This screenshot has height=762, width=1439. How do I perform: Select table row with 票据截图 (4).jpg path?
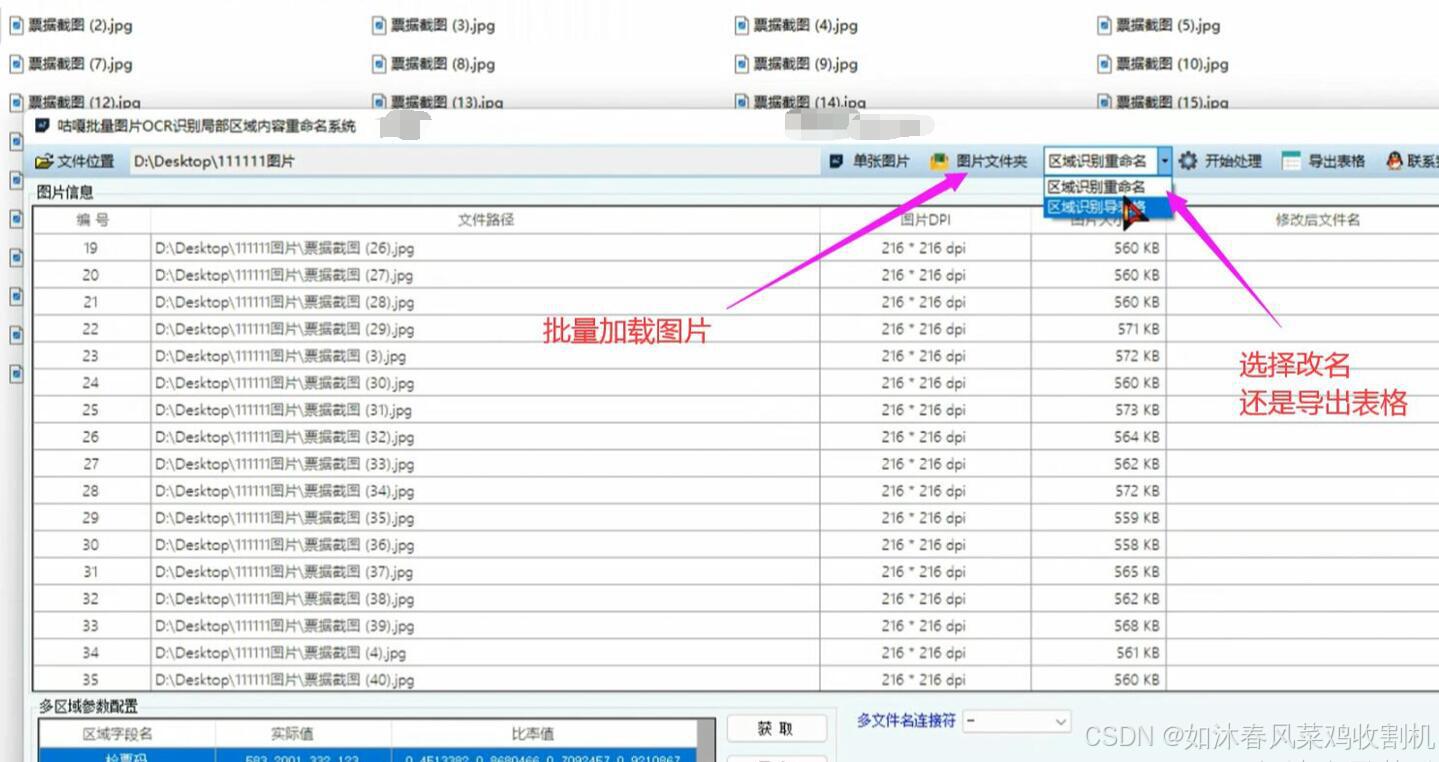click(x=736, y=653)
